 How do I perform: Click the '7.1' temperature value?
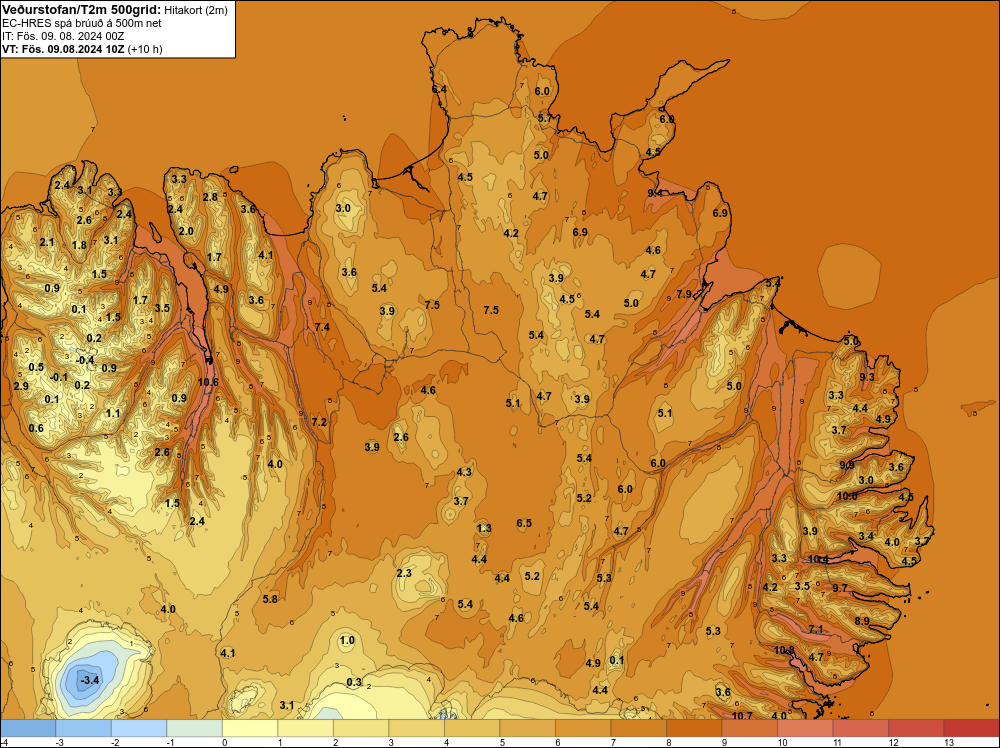(x=816, y=629)
